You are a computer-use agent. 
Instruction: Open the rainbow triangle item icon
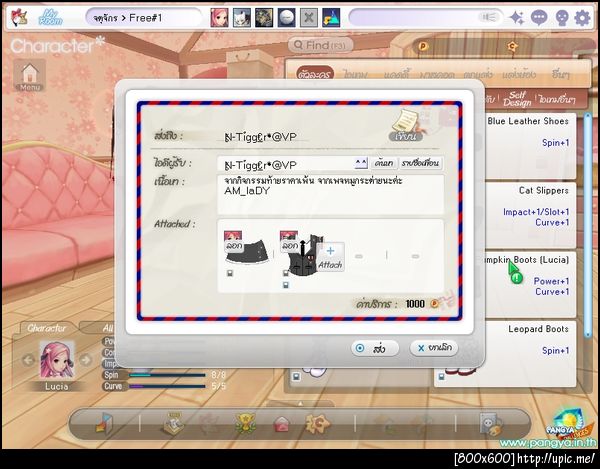[x=331, y=18]
